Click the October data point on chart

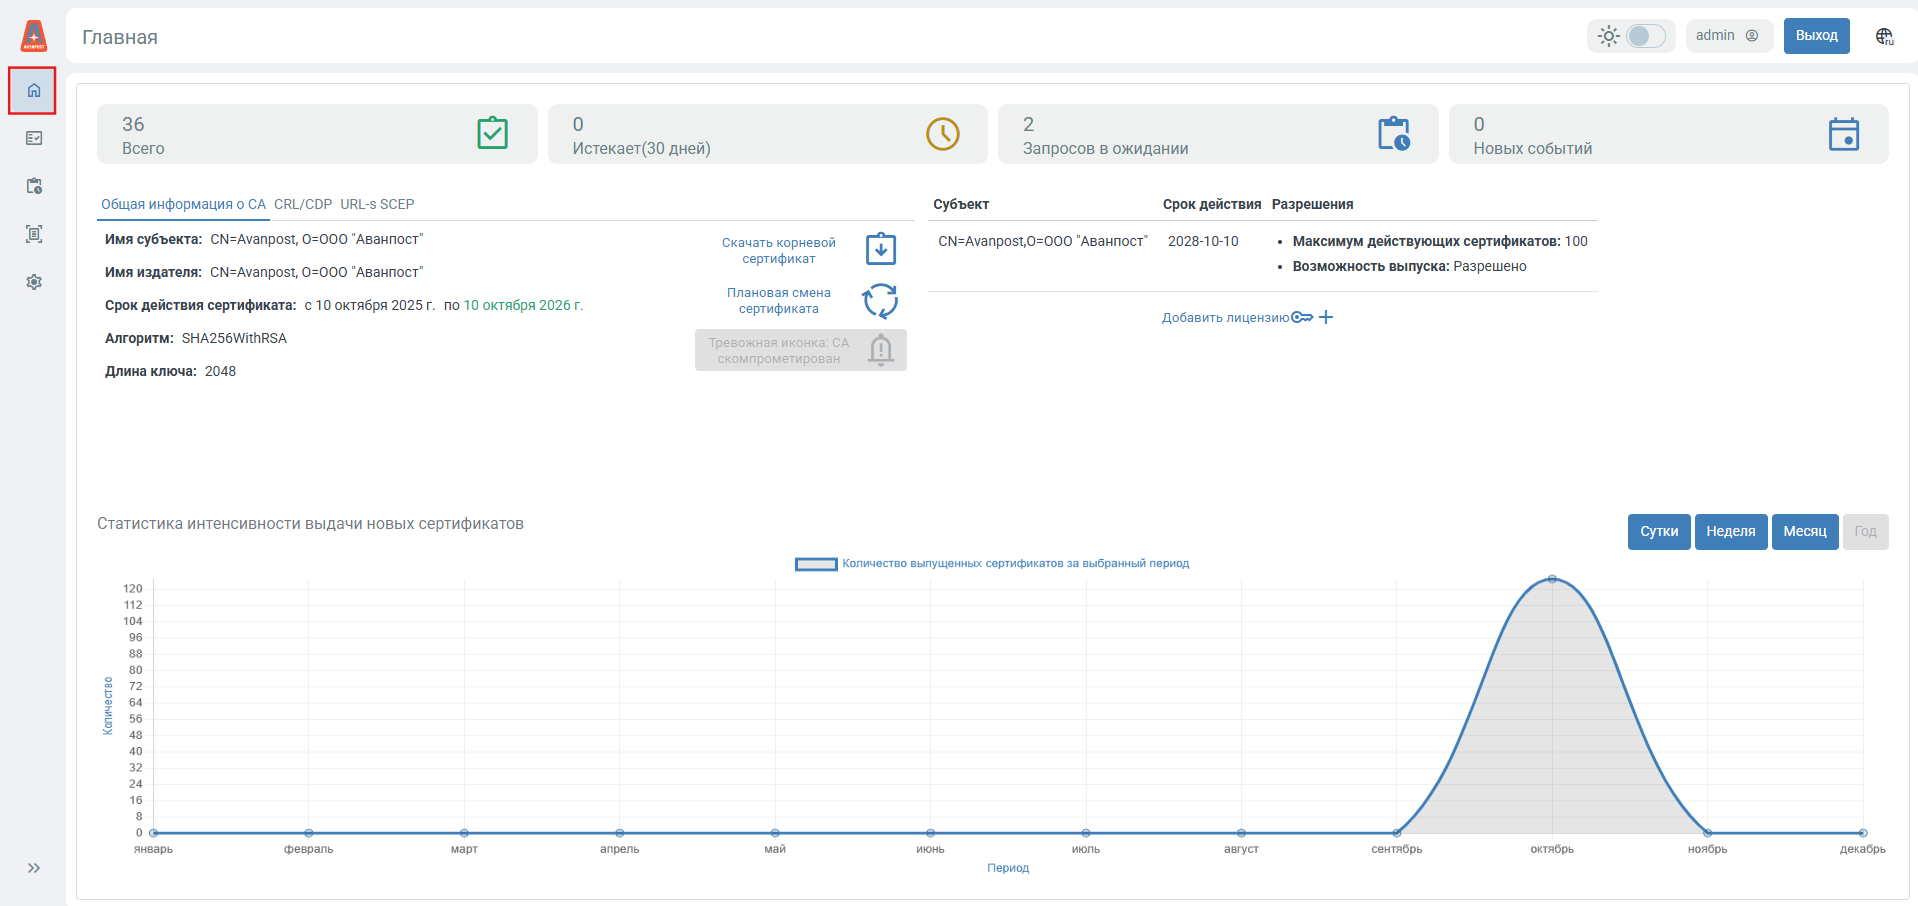click(x=1552, y=579)
